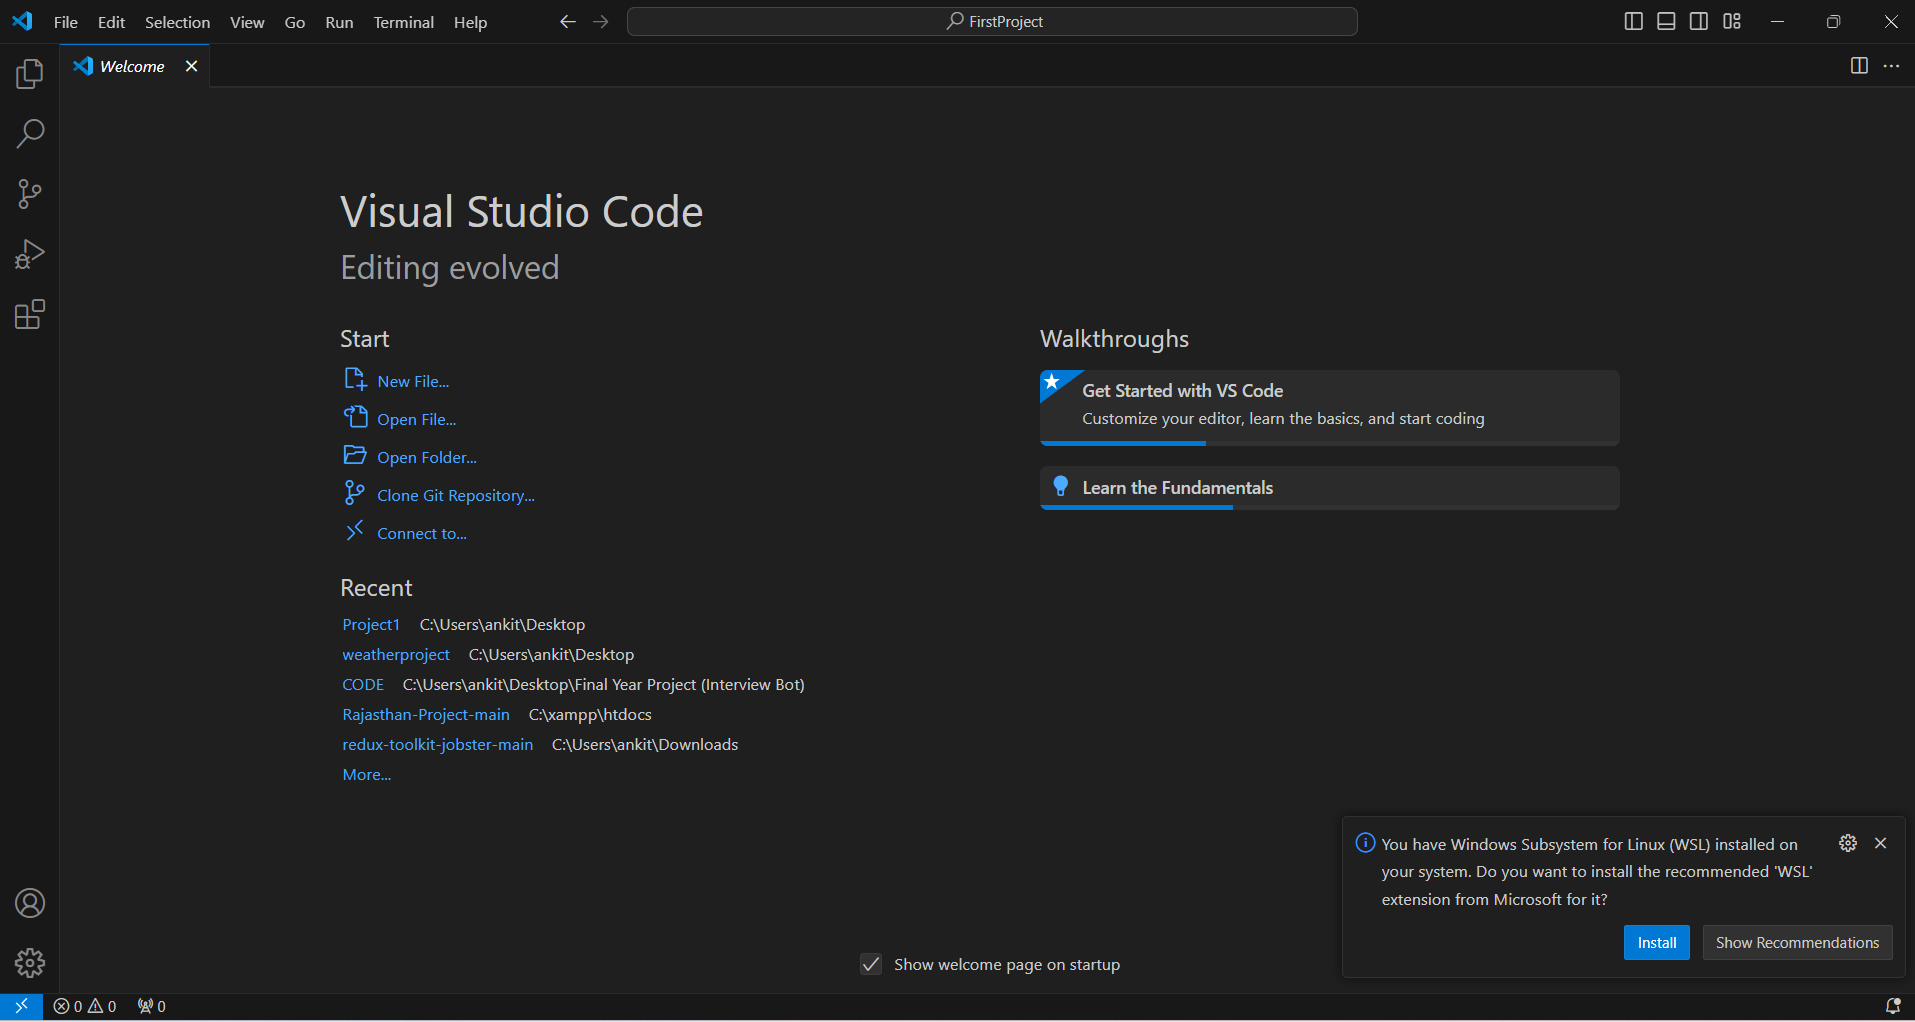Open the Run menu
Viewport: 1915px width, 1022px height.
click(x=339, y=22)
